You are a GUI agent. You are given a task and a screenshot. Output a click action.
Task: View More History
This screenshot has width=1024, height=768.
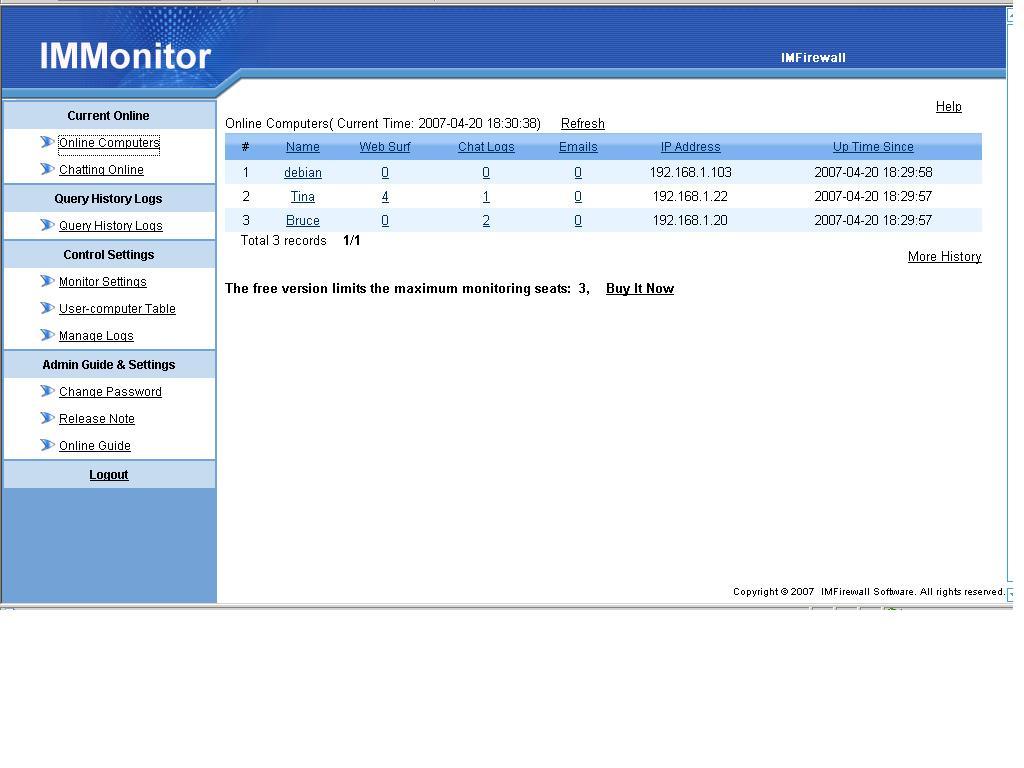coord(944,257)
